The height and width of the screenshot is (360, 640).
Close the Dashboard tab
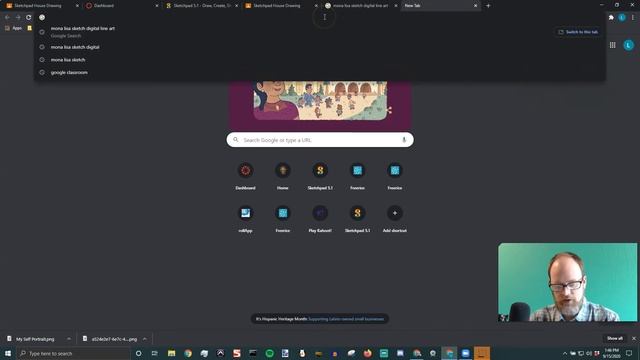click(x=157, y=6)
